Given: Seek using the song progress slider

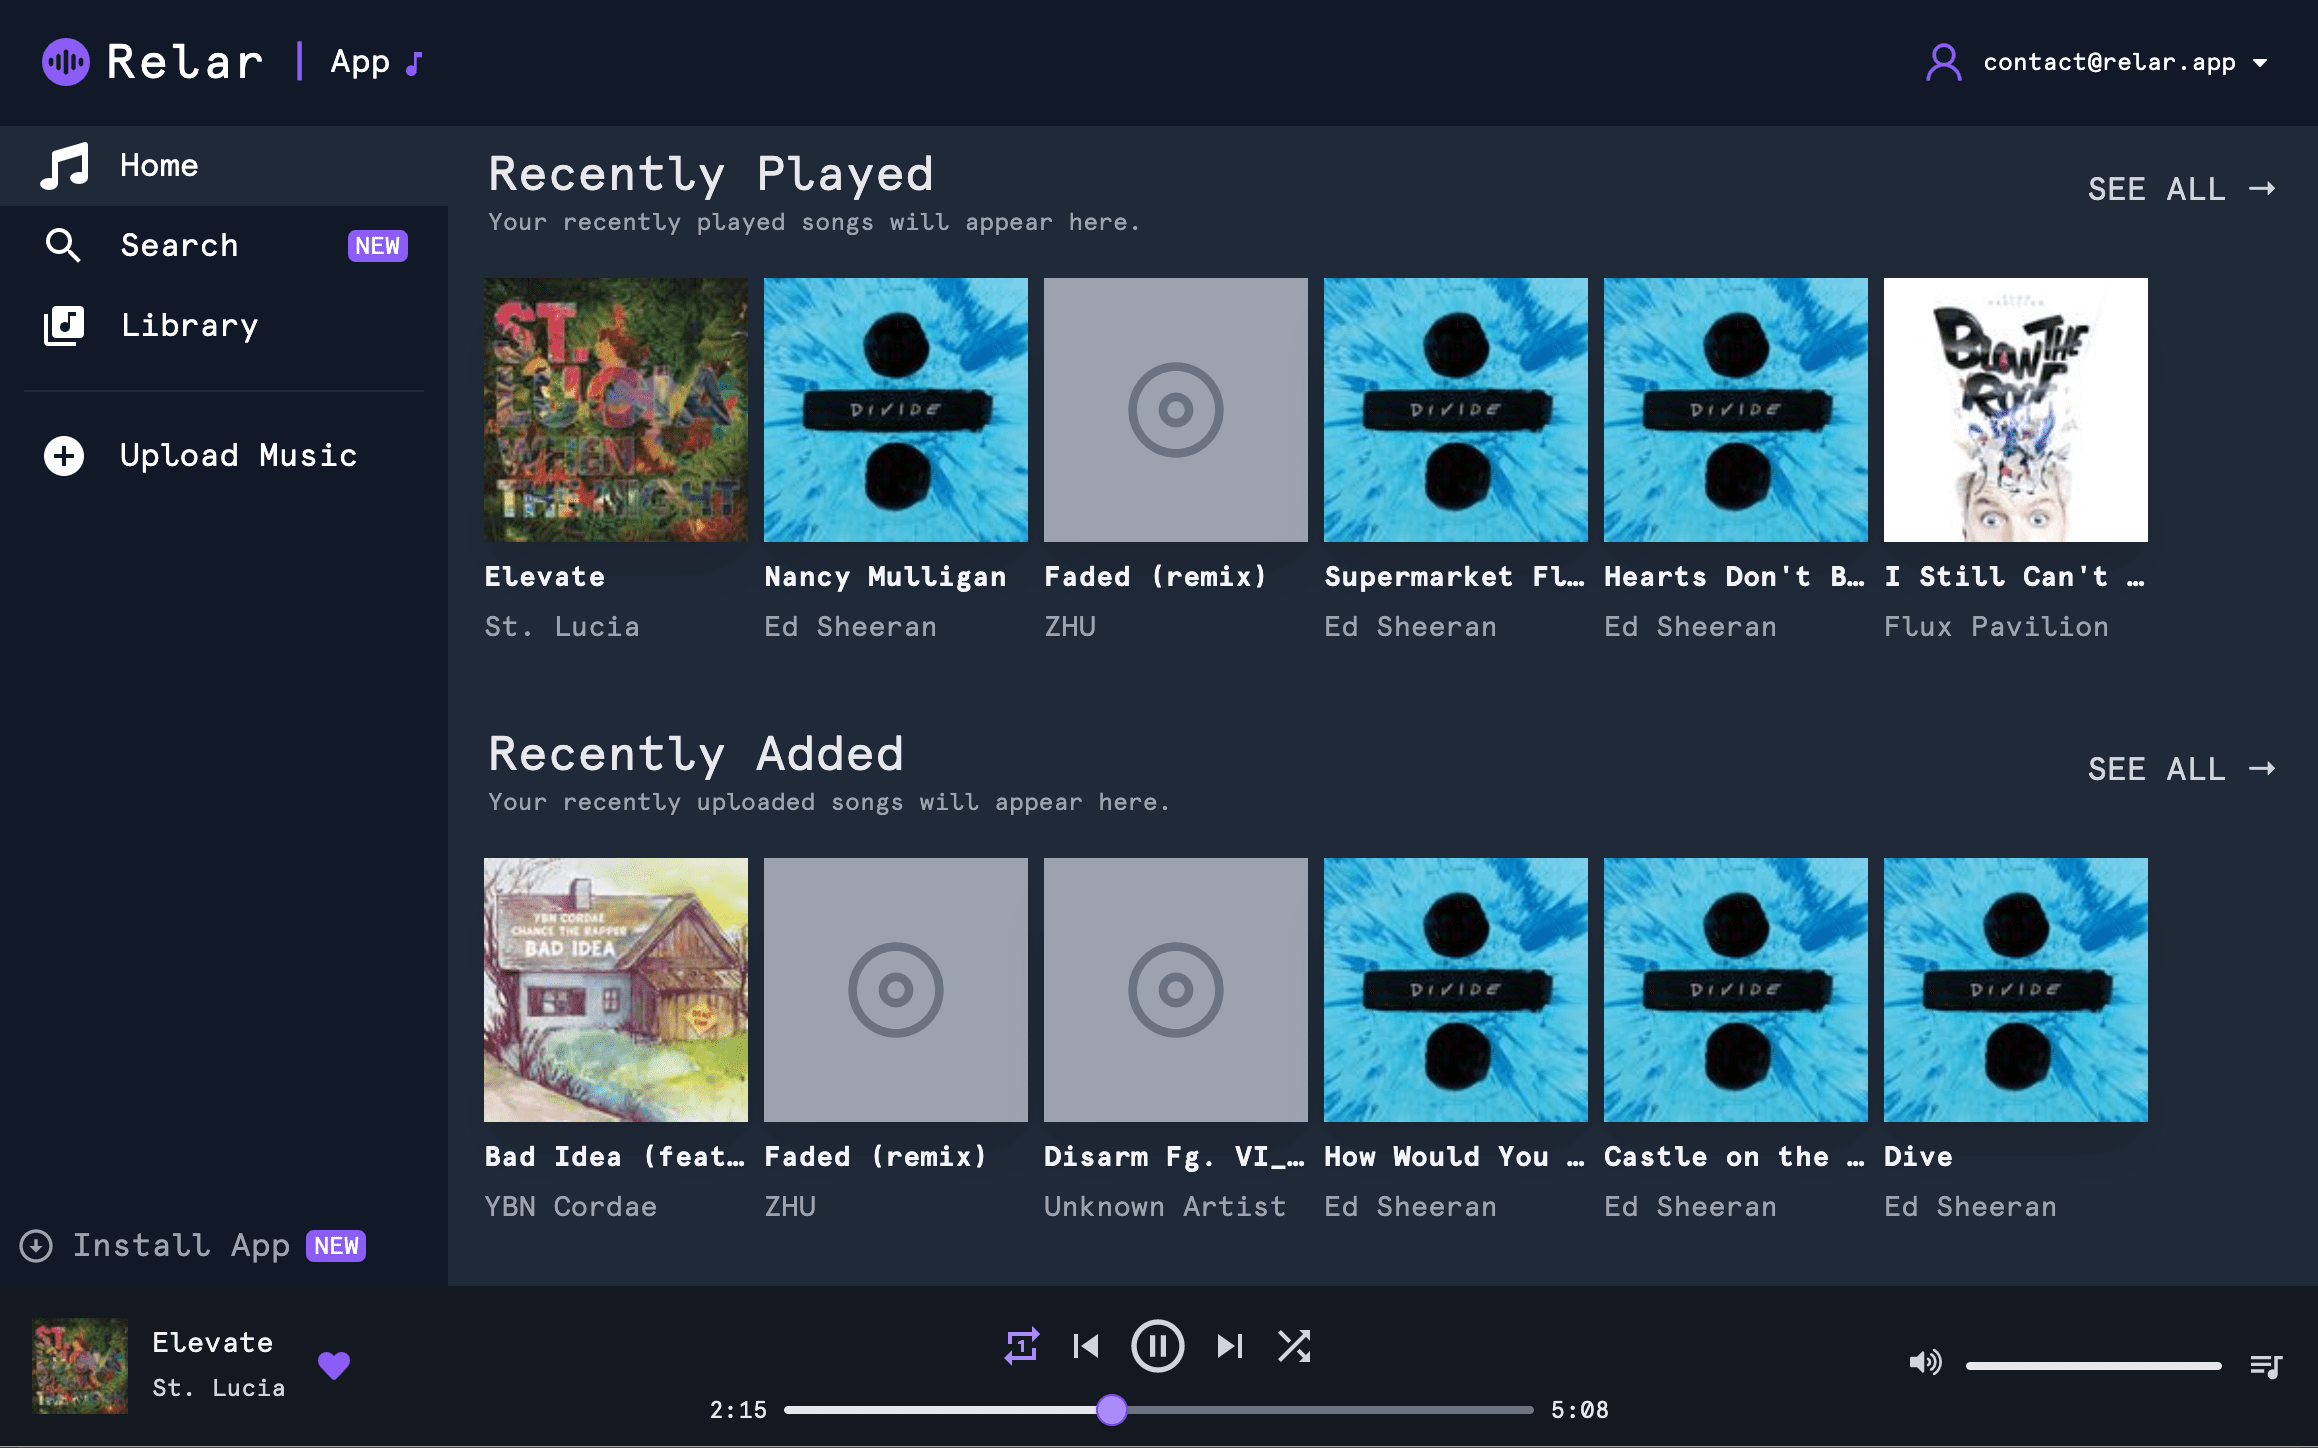Looking at the screenshot, I should click(1111, 1410).
